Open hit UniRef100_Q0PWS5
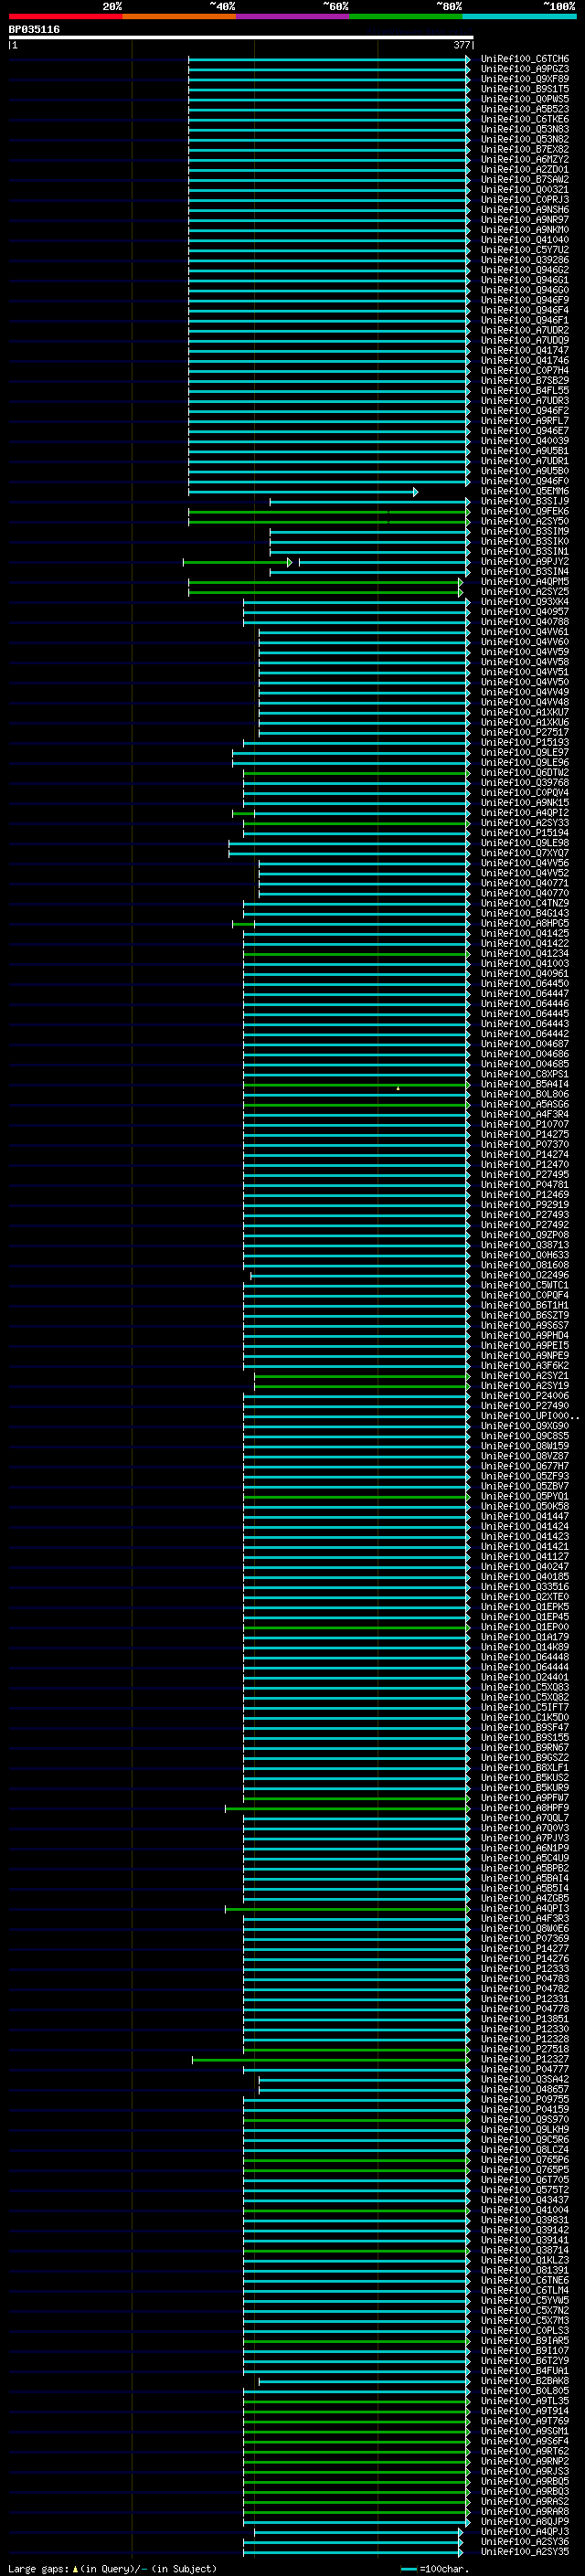This screenshot has height=2576, width=585. coord(524,99)
